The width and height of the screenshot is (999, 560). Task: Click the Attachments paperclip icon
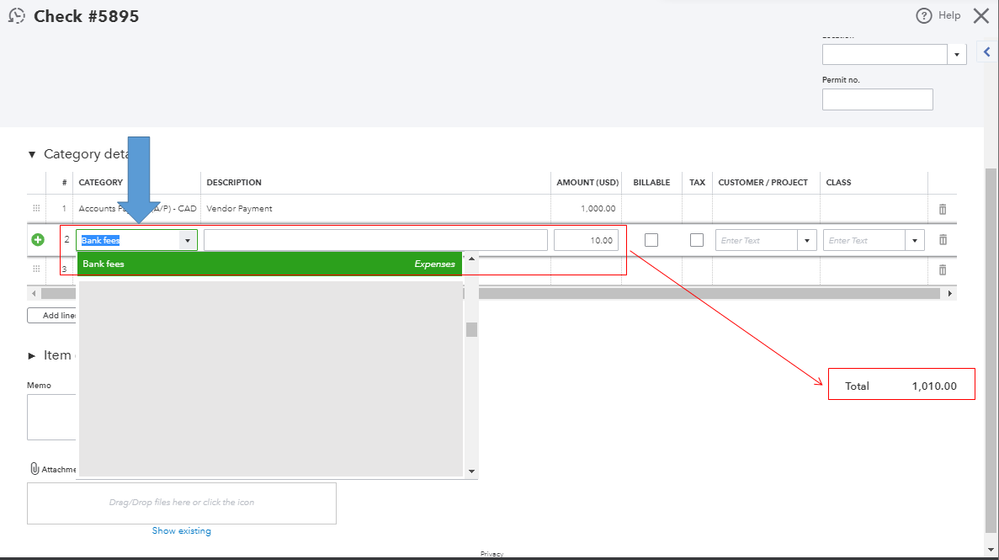(34, 469)
